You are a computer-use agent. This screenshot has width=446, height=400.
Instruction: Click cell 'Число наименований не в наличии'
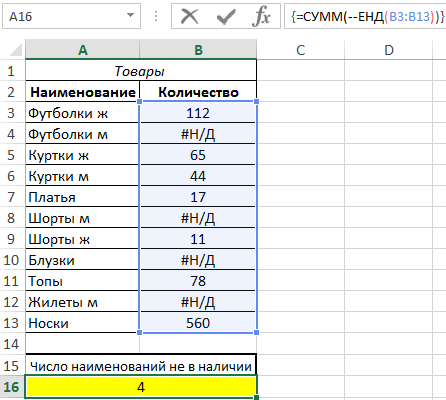[x=141, y=366]
